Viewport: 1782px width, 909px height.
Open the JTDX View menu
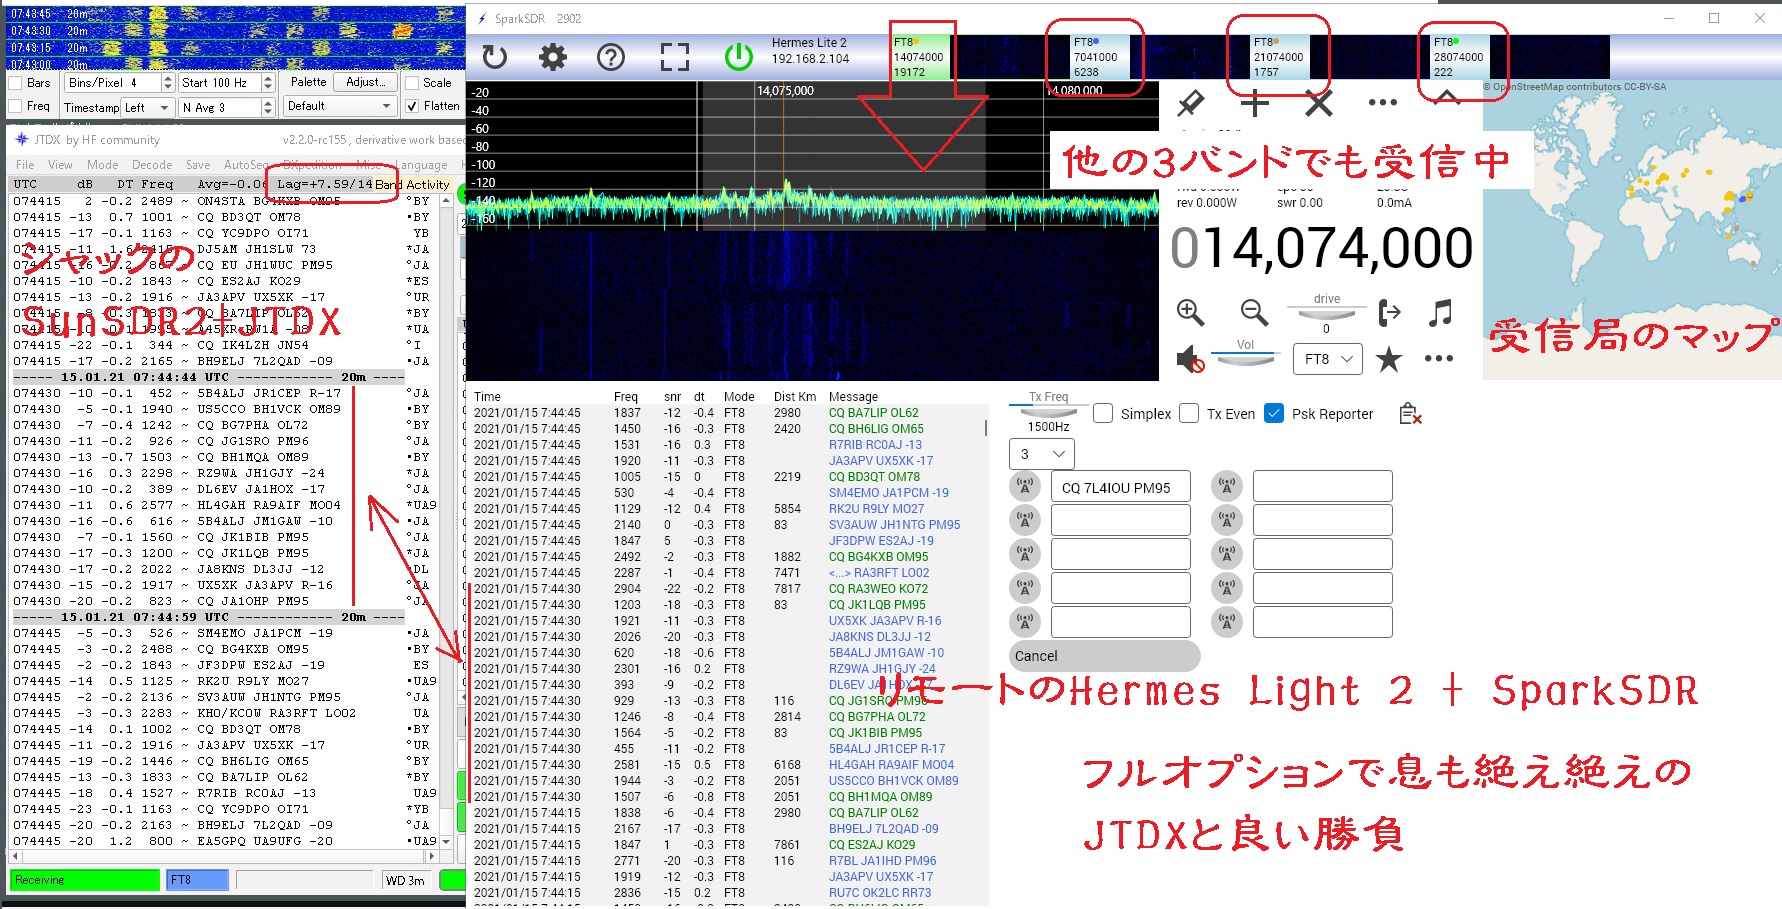pyautogui.click(x=60, y=165)
